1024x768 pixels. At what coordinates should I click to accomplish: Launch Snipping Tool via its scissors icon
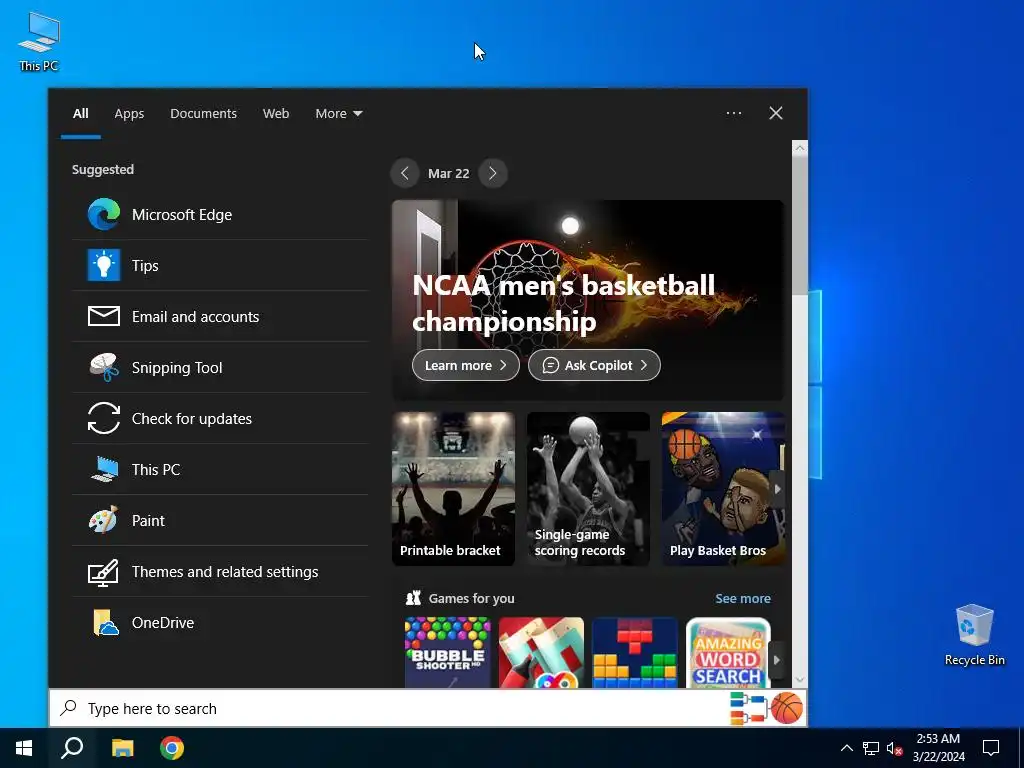click(x=104, y=367)
